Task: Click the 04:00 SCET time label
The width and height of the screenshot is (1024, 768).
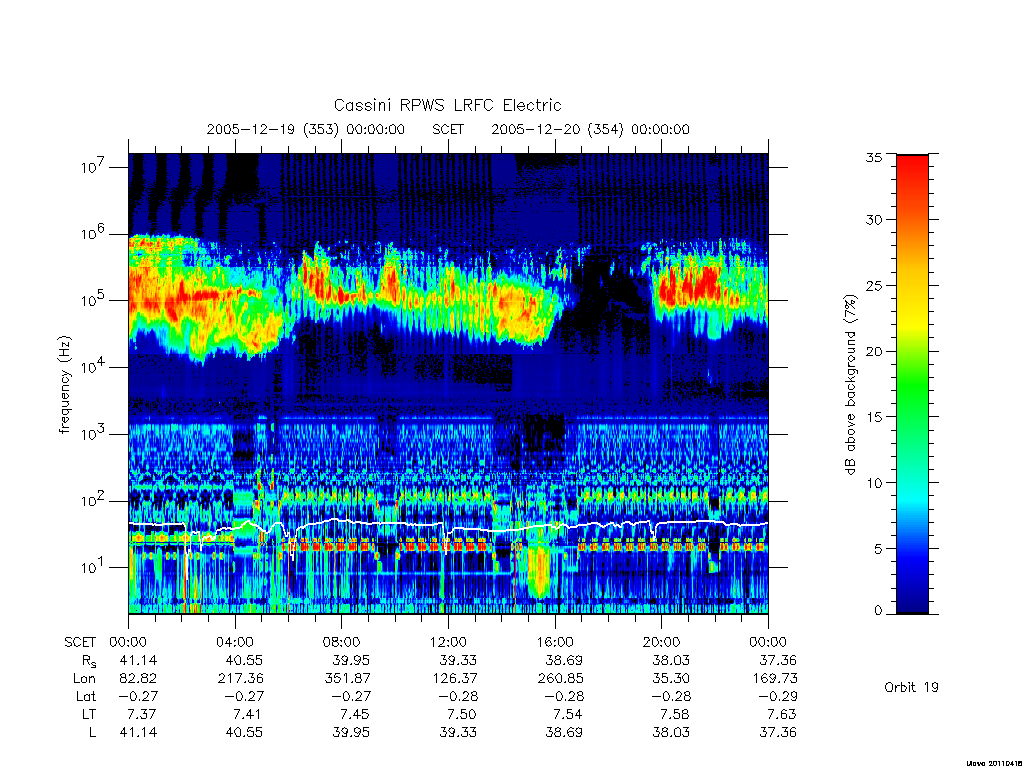Action: (x=235, y=642)
